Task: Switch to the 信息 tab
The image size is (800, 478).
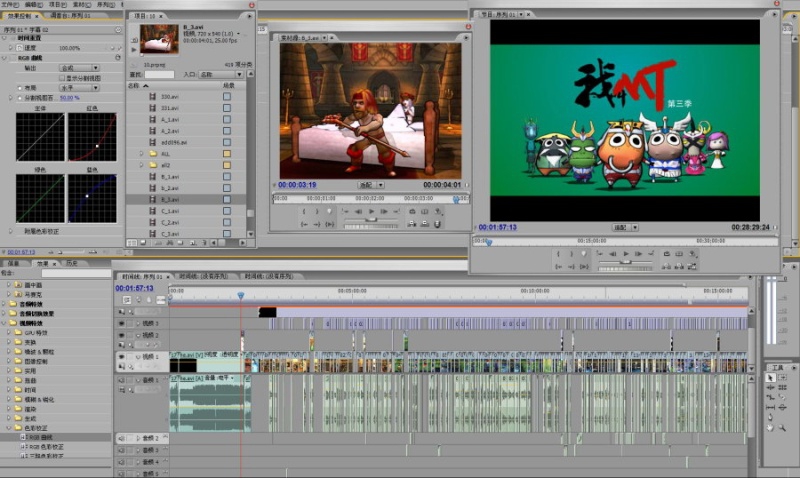Action: pyautogui.click(x=13, y=263)
